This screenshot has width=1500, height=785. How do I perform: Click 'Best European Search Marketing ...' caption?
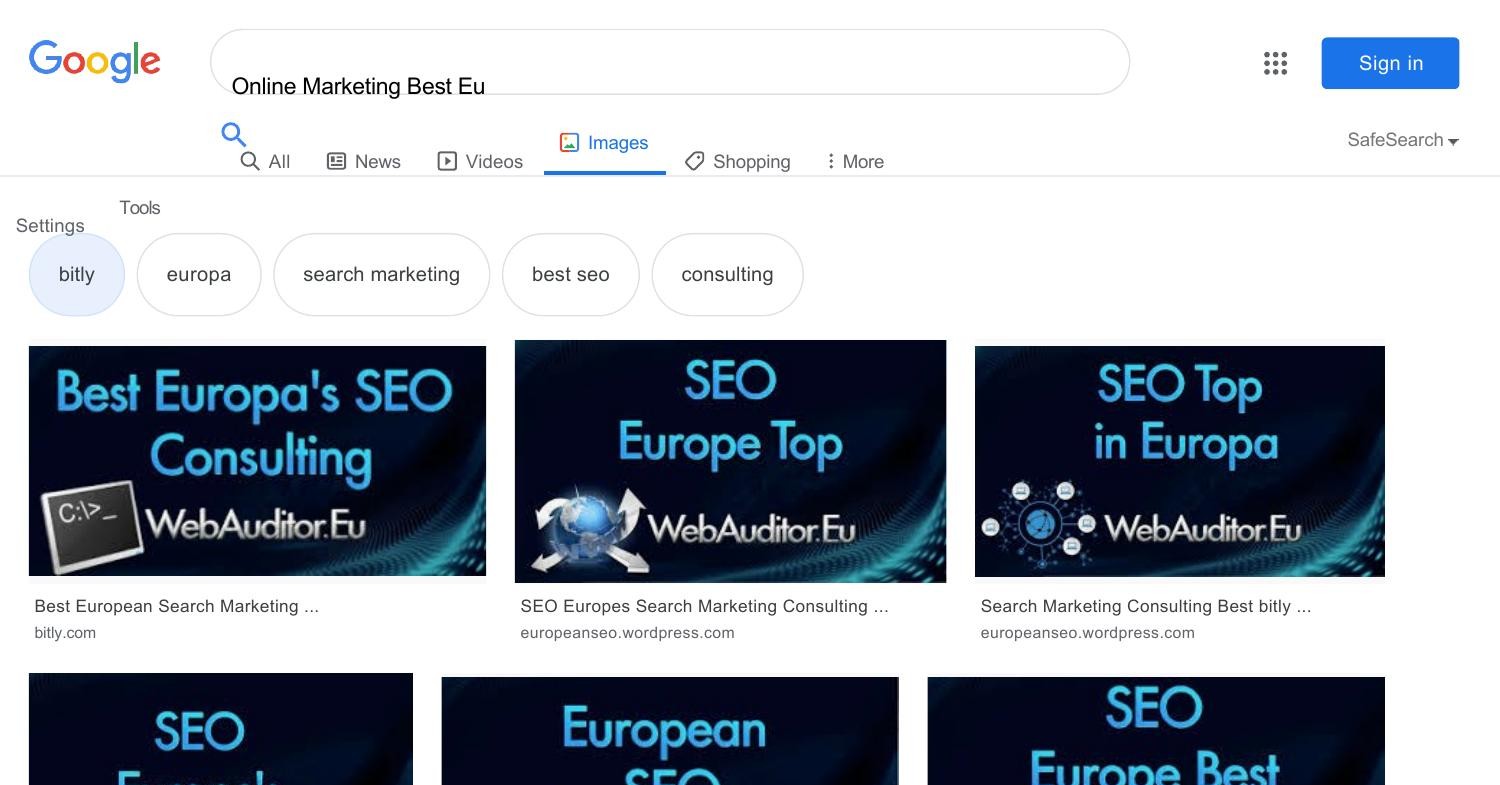click(177, 606)
